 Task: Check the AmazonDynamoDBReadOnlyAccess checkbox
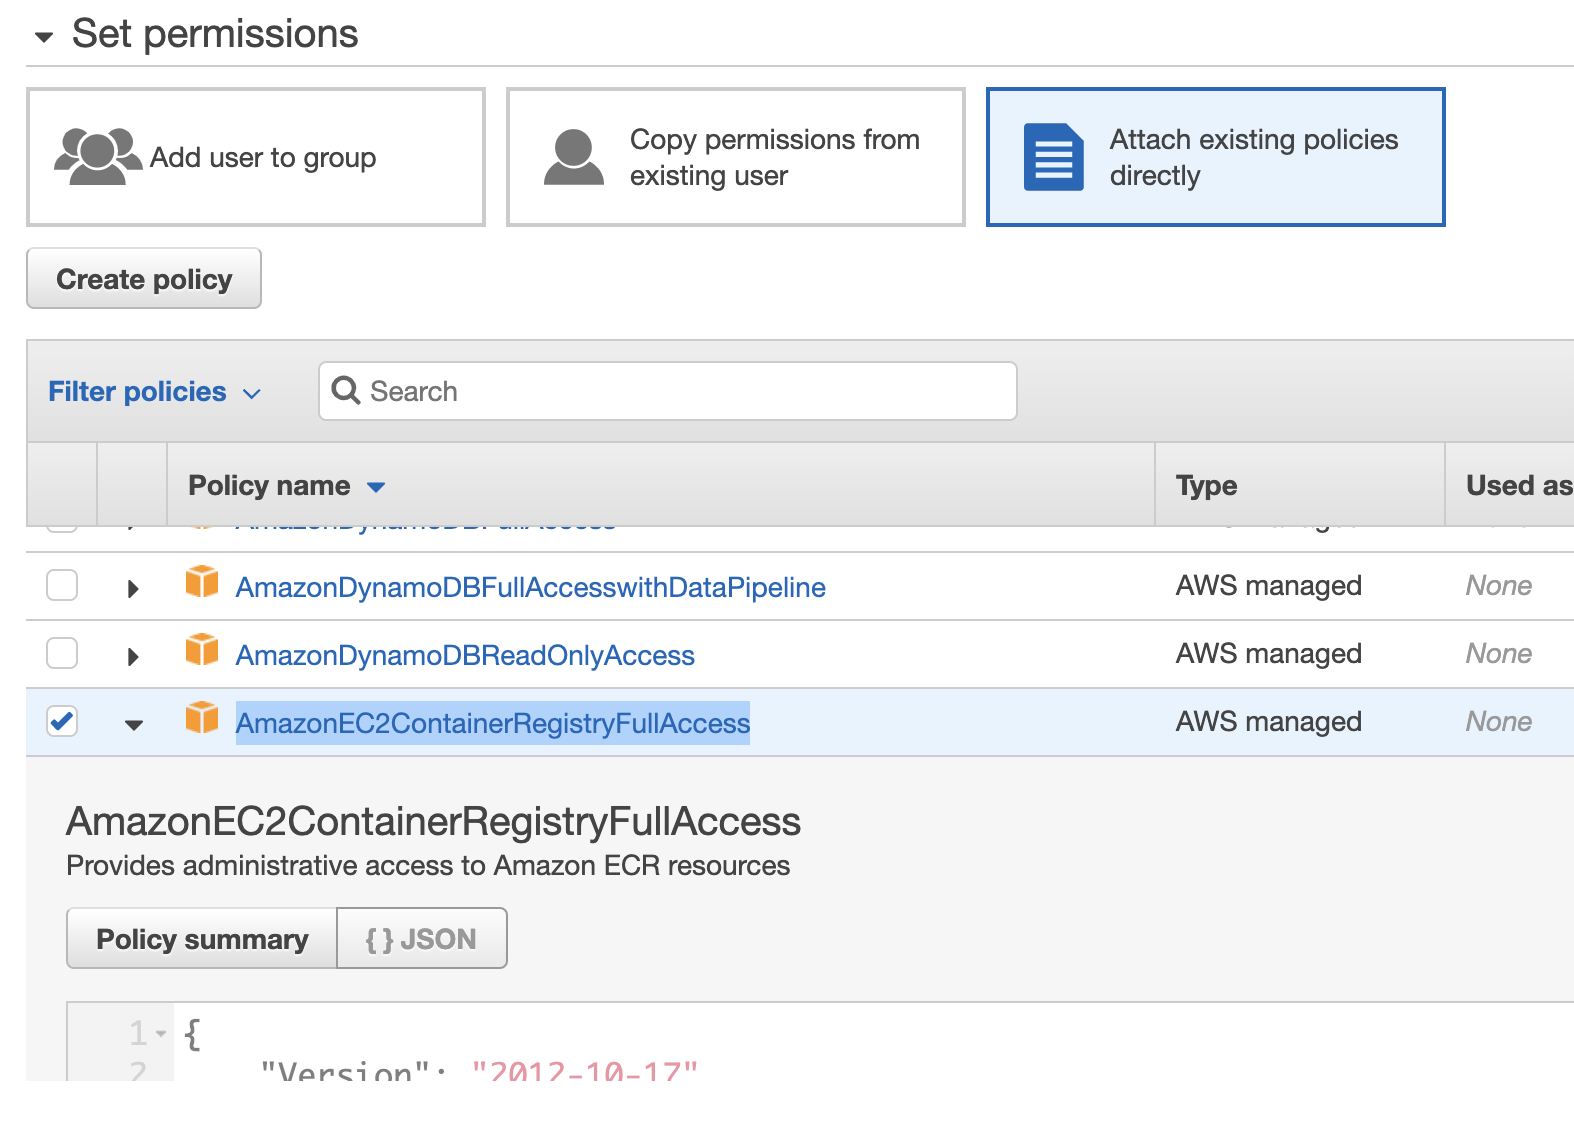tap(62, 653)
